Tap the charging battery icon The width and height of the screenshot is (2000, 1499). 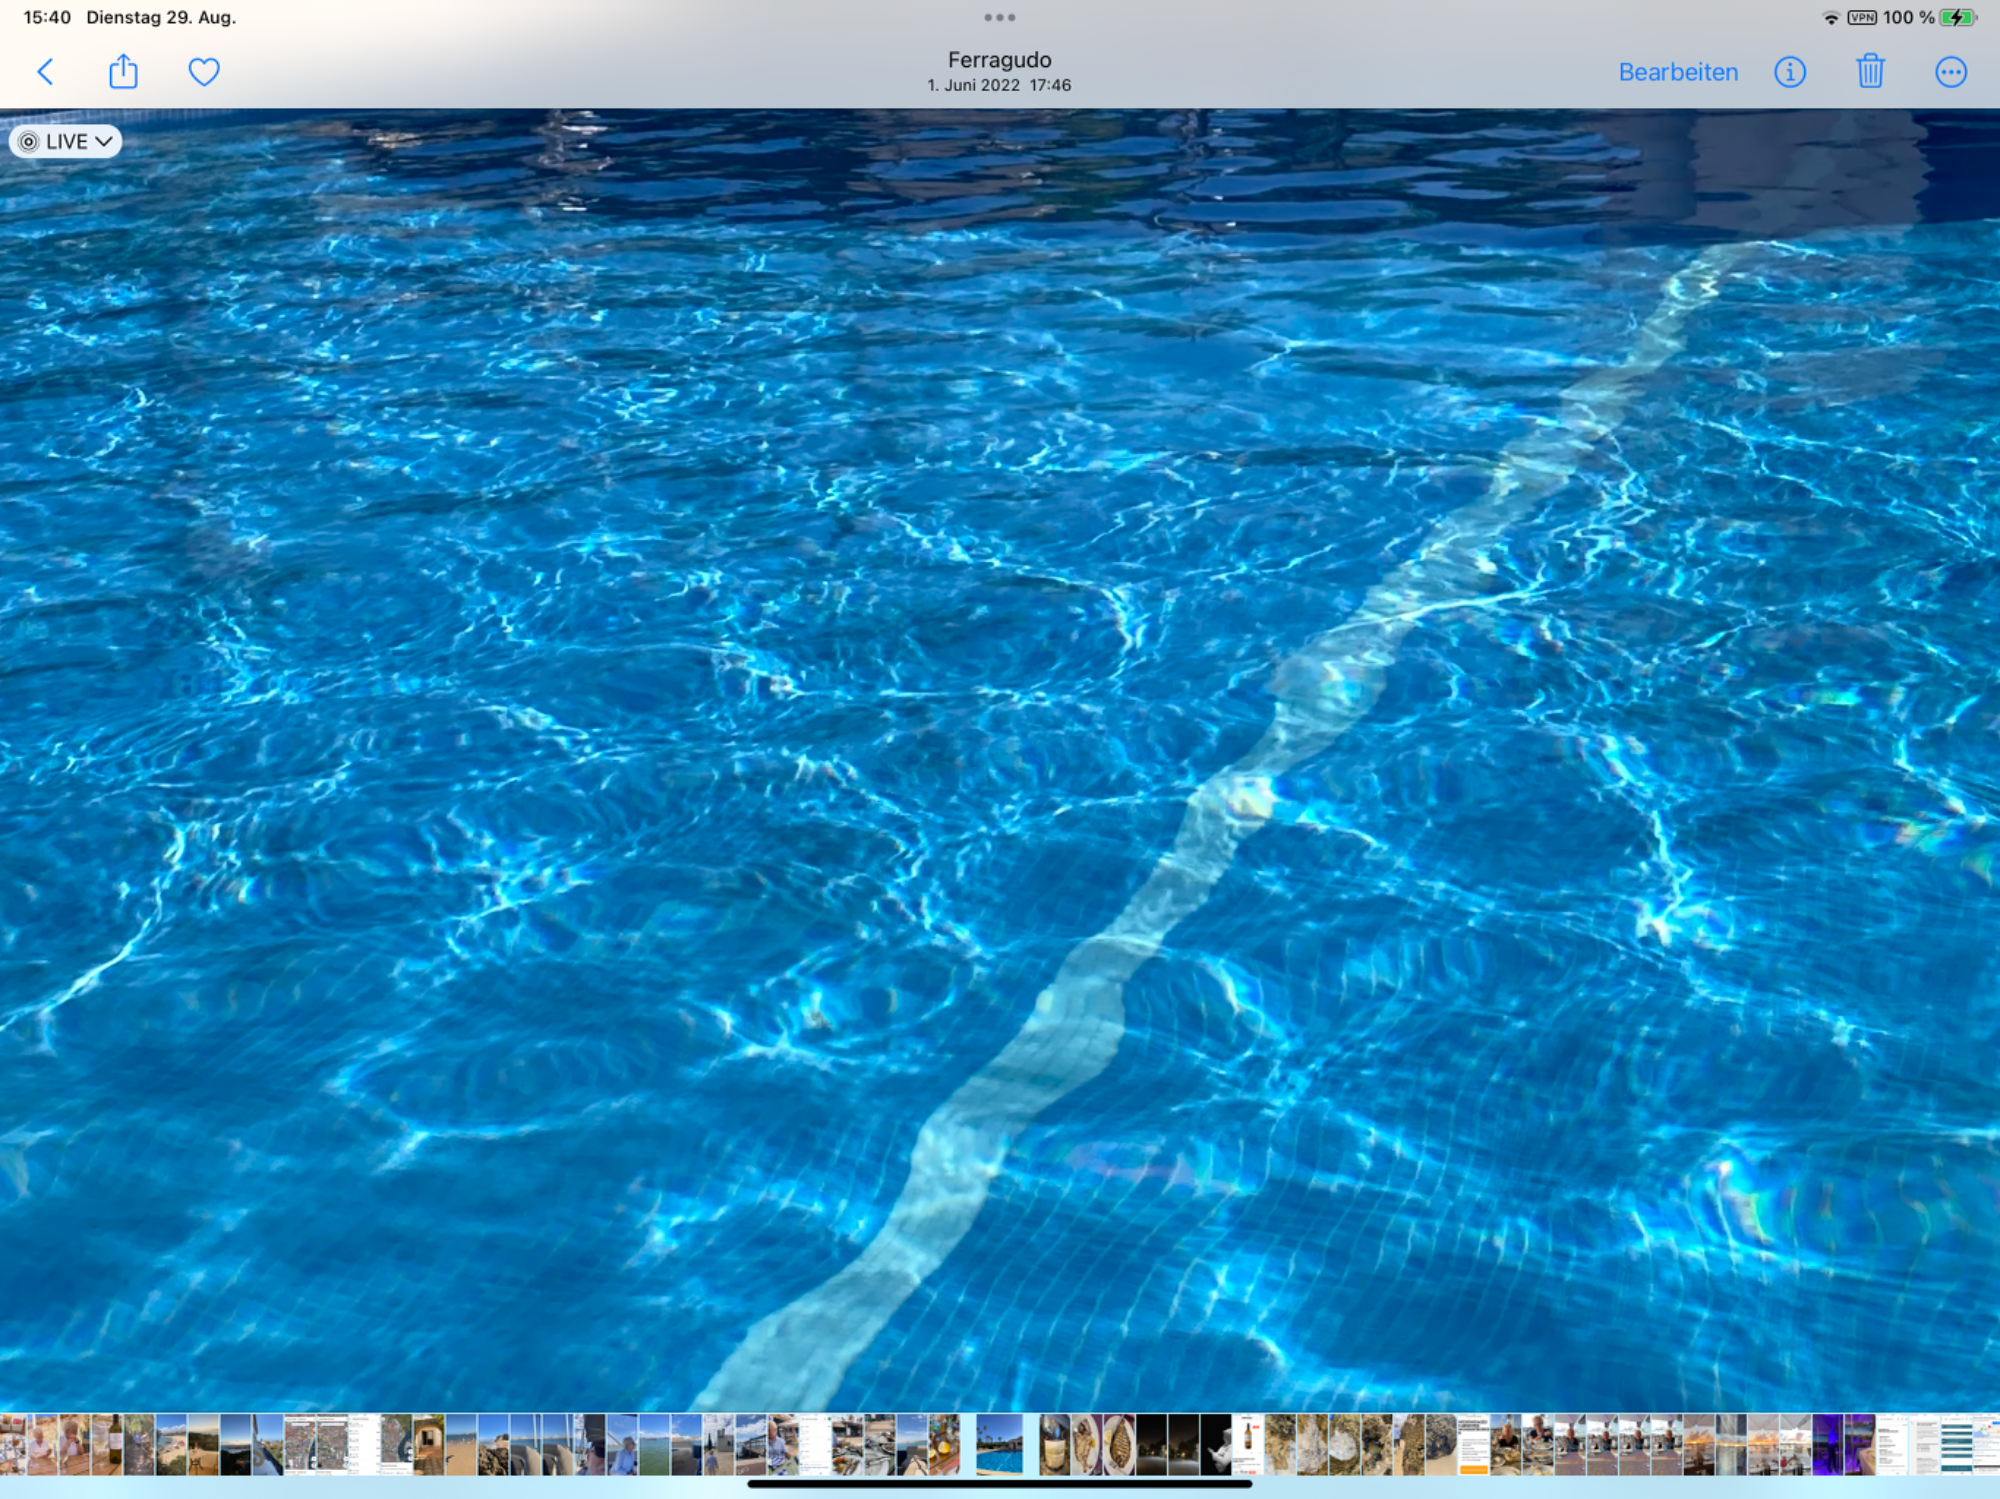tap(1959, 18)
